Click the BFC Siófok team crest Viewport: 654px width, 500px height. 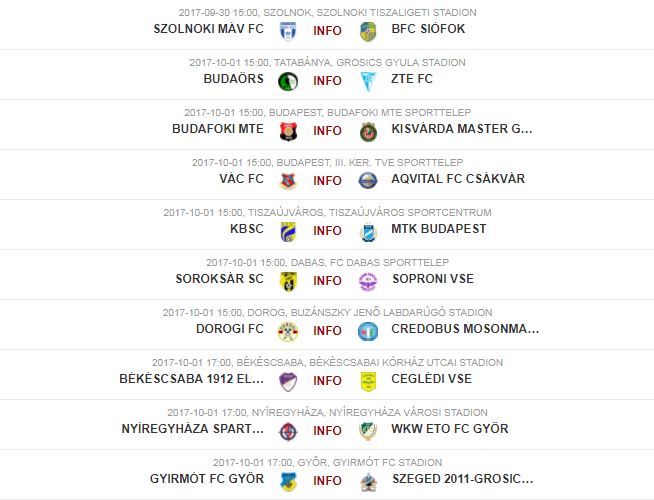tap(368, 32)
